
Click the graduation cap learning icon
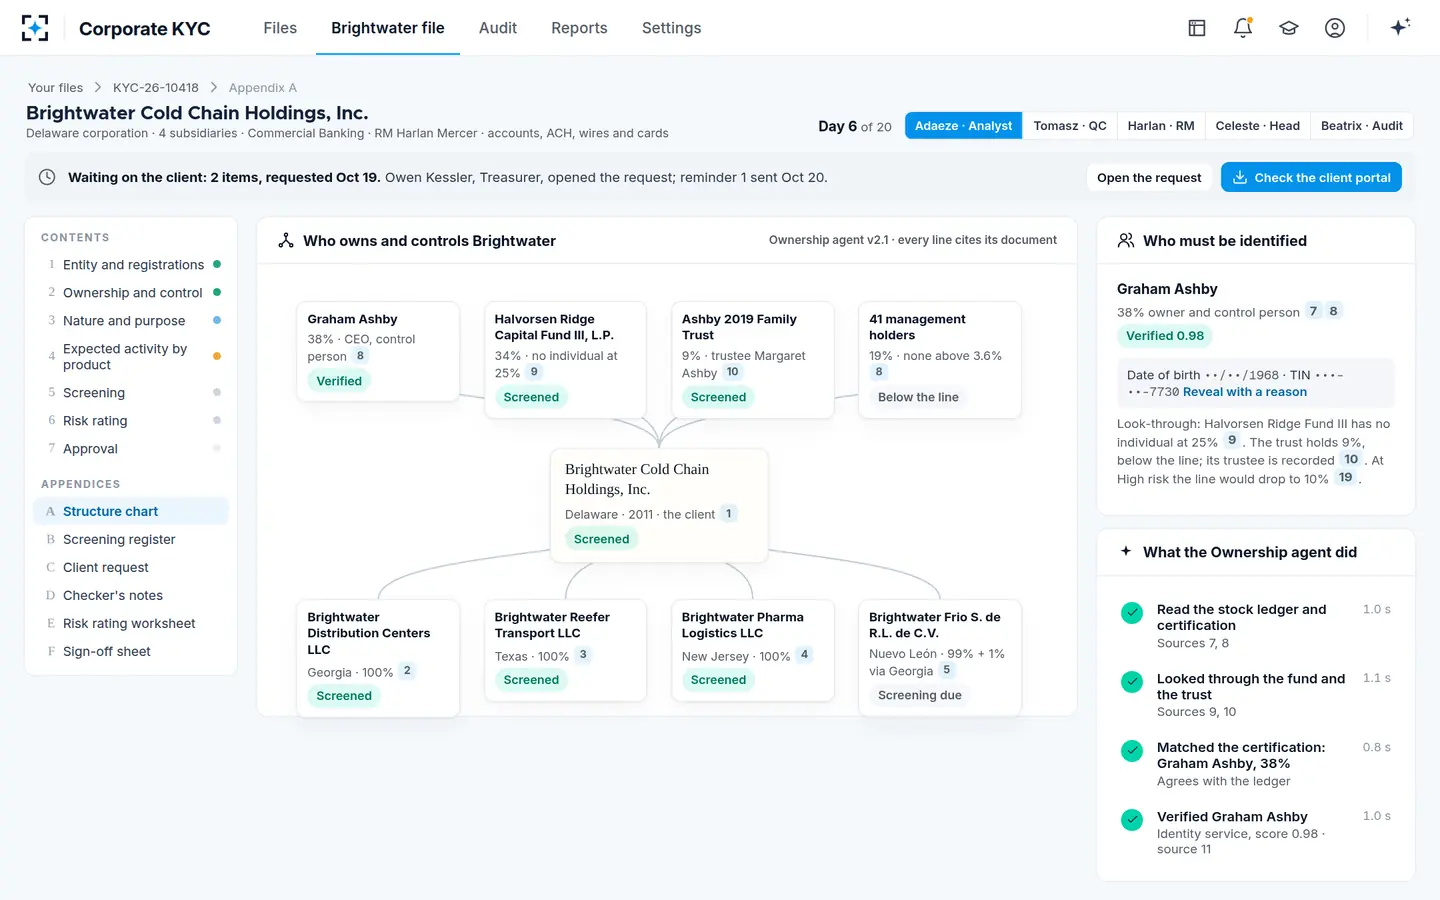click(1289, 28)
